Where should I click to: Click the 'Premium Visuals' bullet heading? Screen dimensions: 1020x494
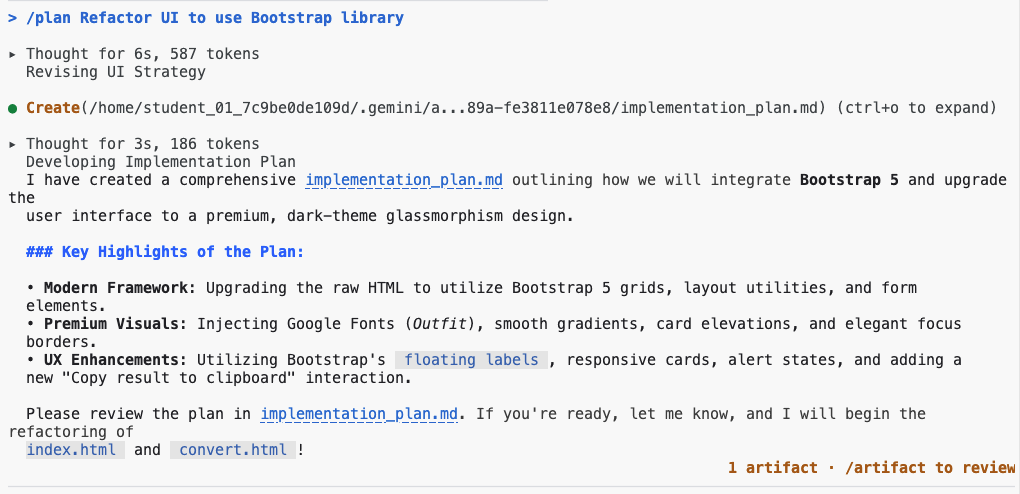point(116,323)
